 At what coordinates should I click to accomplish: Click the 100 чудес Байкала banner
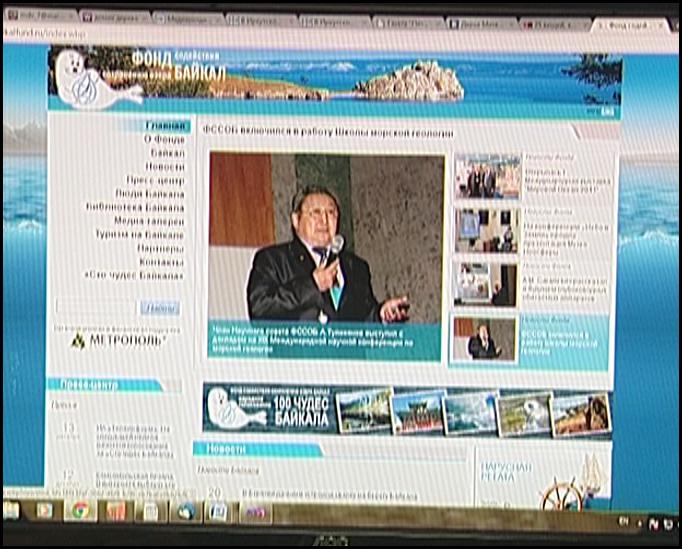tap(408, 411)
